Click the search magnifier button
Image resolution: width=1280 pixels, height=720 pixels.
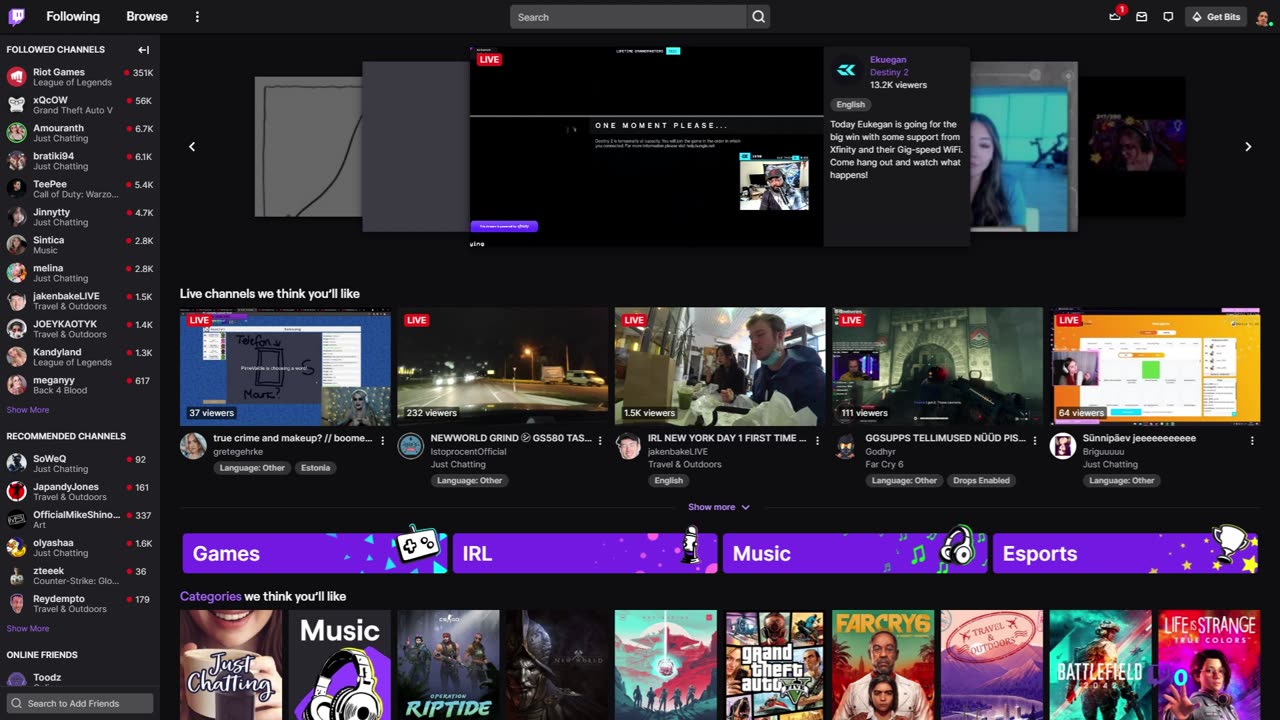pyautogui.click(x=758, y=17)
